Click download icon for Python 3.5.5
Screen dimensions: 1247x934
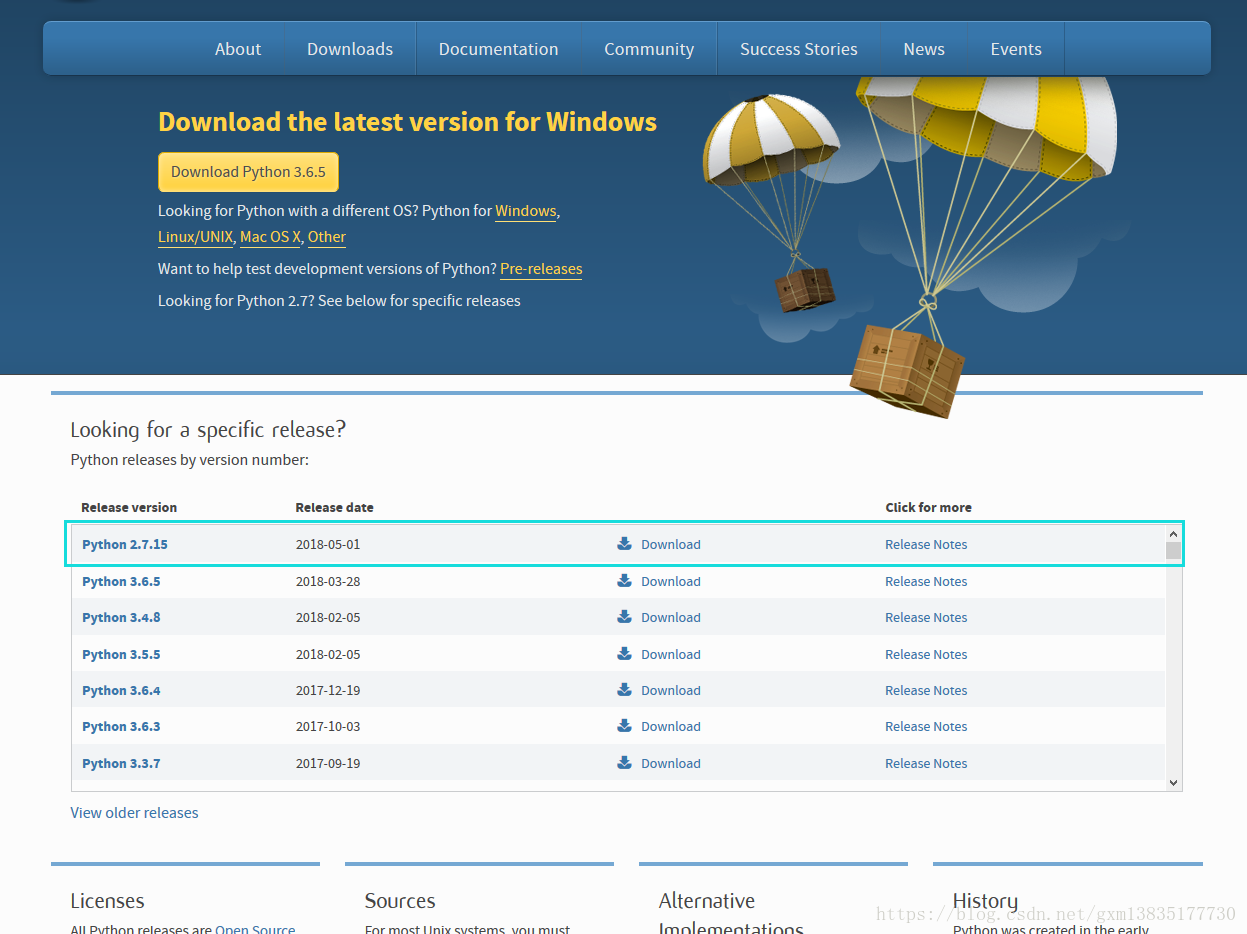pyautogui.click(x=624, y=654)
